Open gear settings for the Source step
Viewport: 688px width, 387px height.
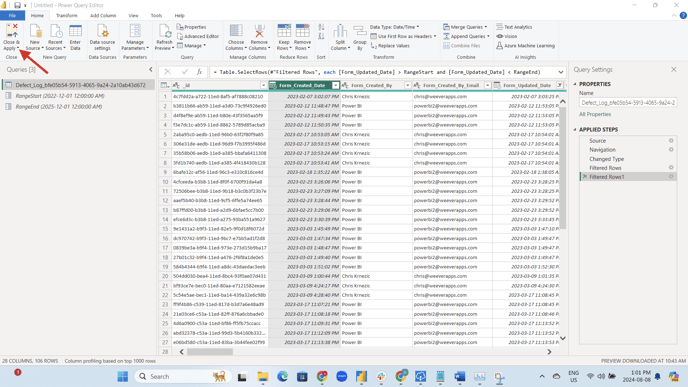coord(671,140)
